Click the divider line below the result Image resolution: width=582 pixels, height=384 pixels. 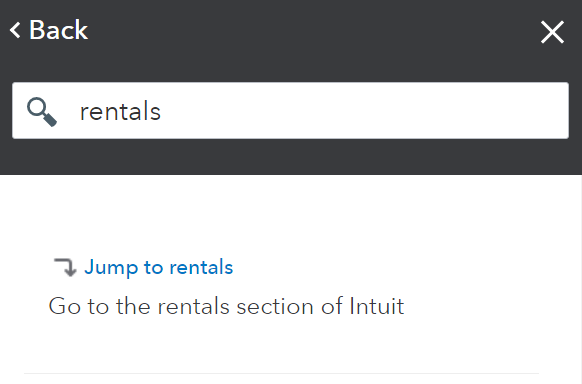tap(281, 373)
